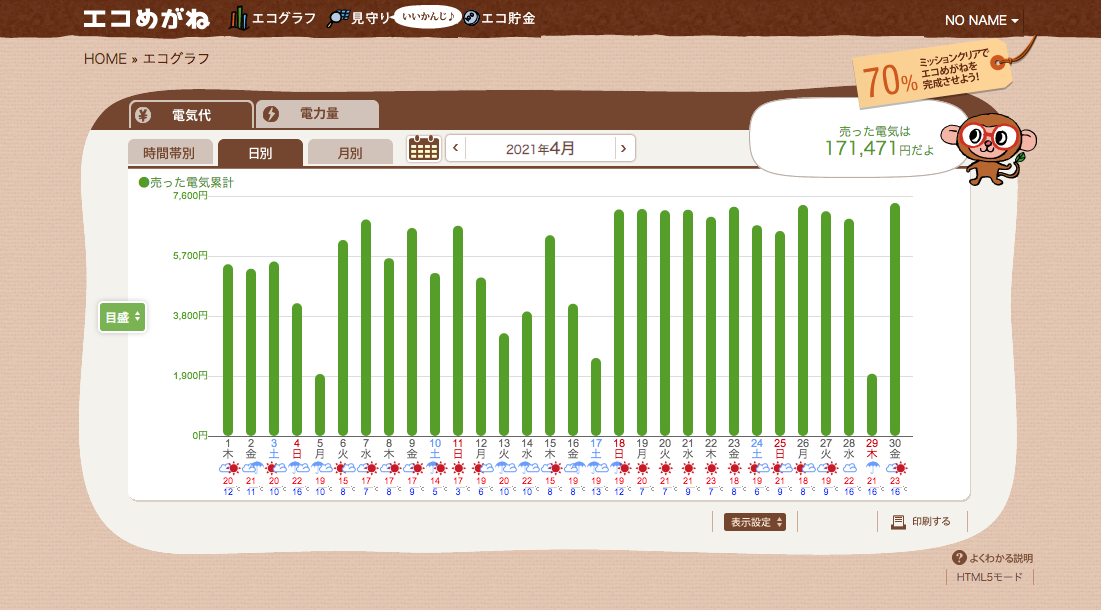The image size is (1101, 610).
Task: Click the いいかんじ♪ speech bubble
Action: tap(428, 16)
